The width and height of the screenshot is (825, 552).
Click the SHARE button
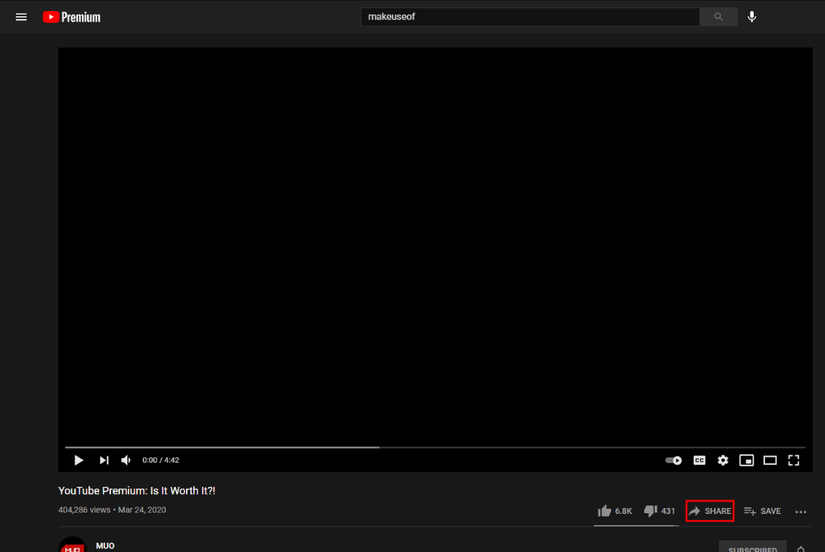pos(710,511)
